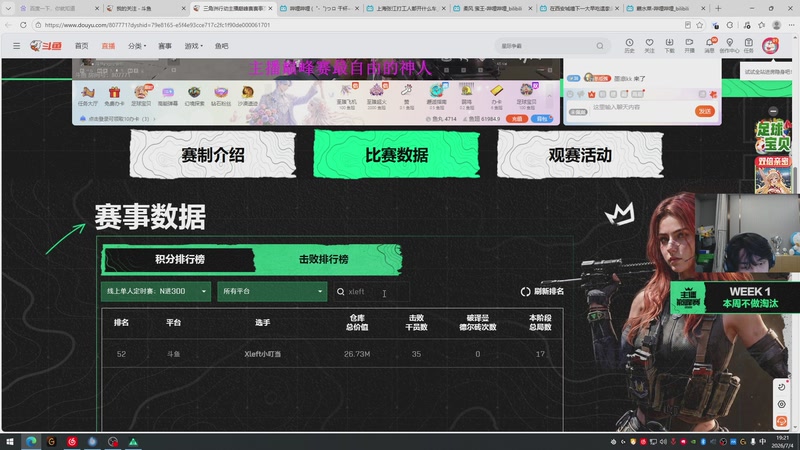Open the 幻境探索 icon in gift bar

tap(194, 95)
